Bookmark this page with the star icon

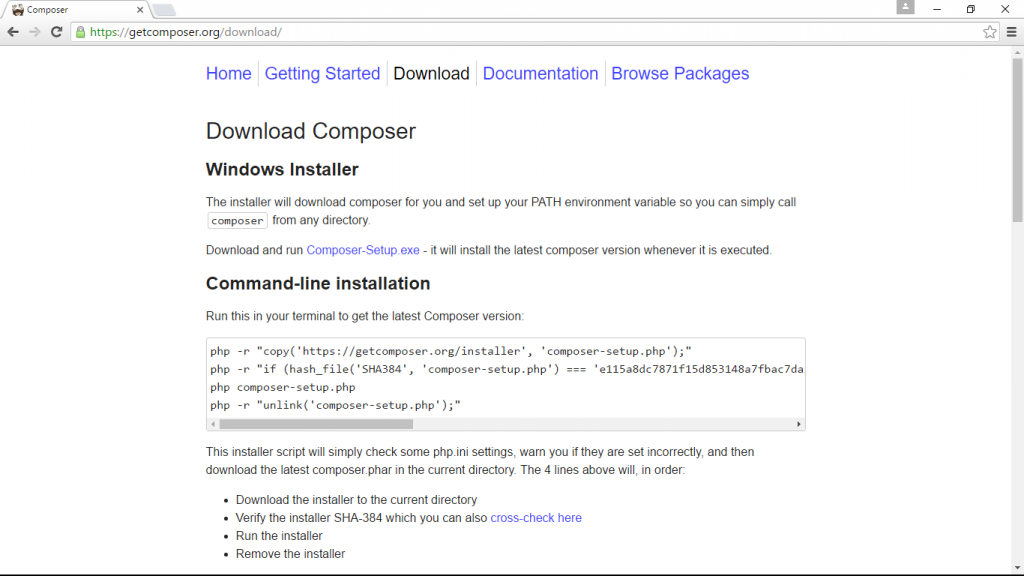coord(990,32)
